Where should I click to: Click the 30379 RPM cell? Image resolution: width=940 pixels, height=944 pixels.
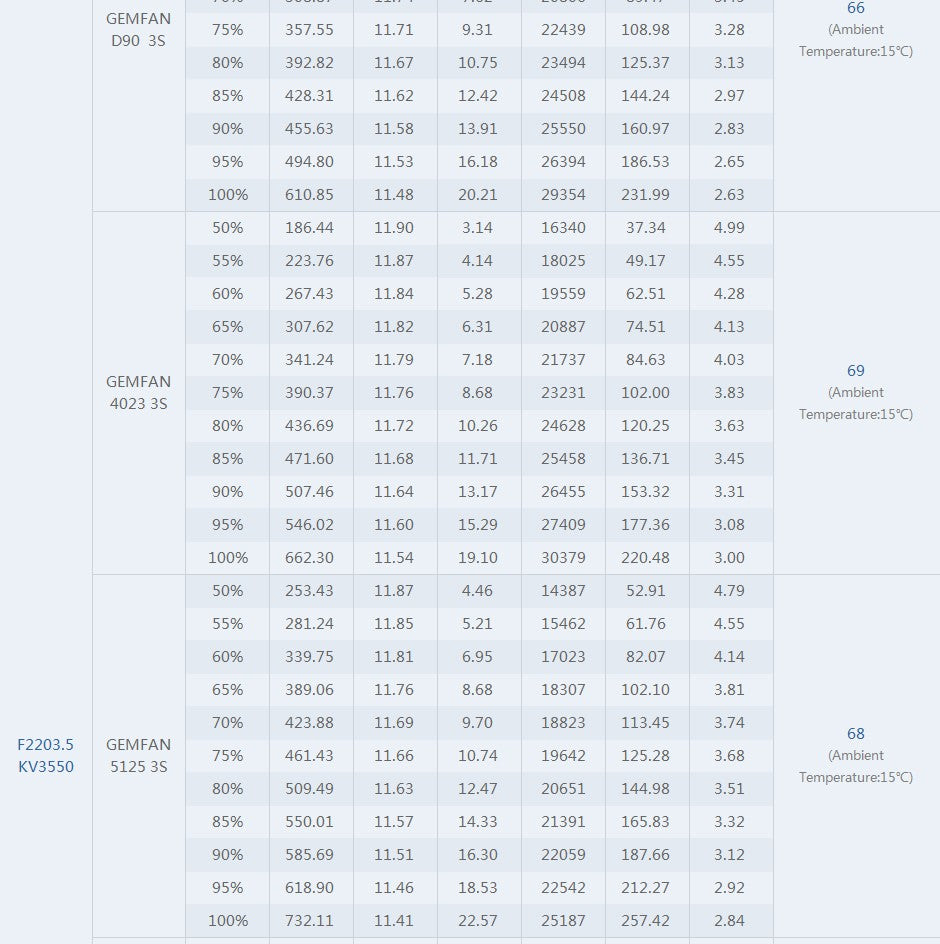pyautogui.click(x=563, y=557)
